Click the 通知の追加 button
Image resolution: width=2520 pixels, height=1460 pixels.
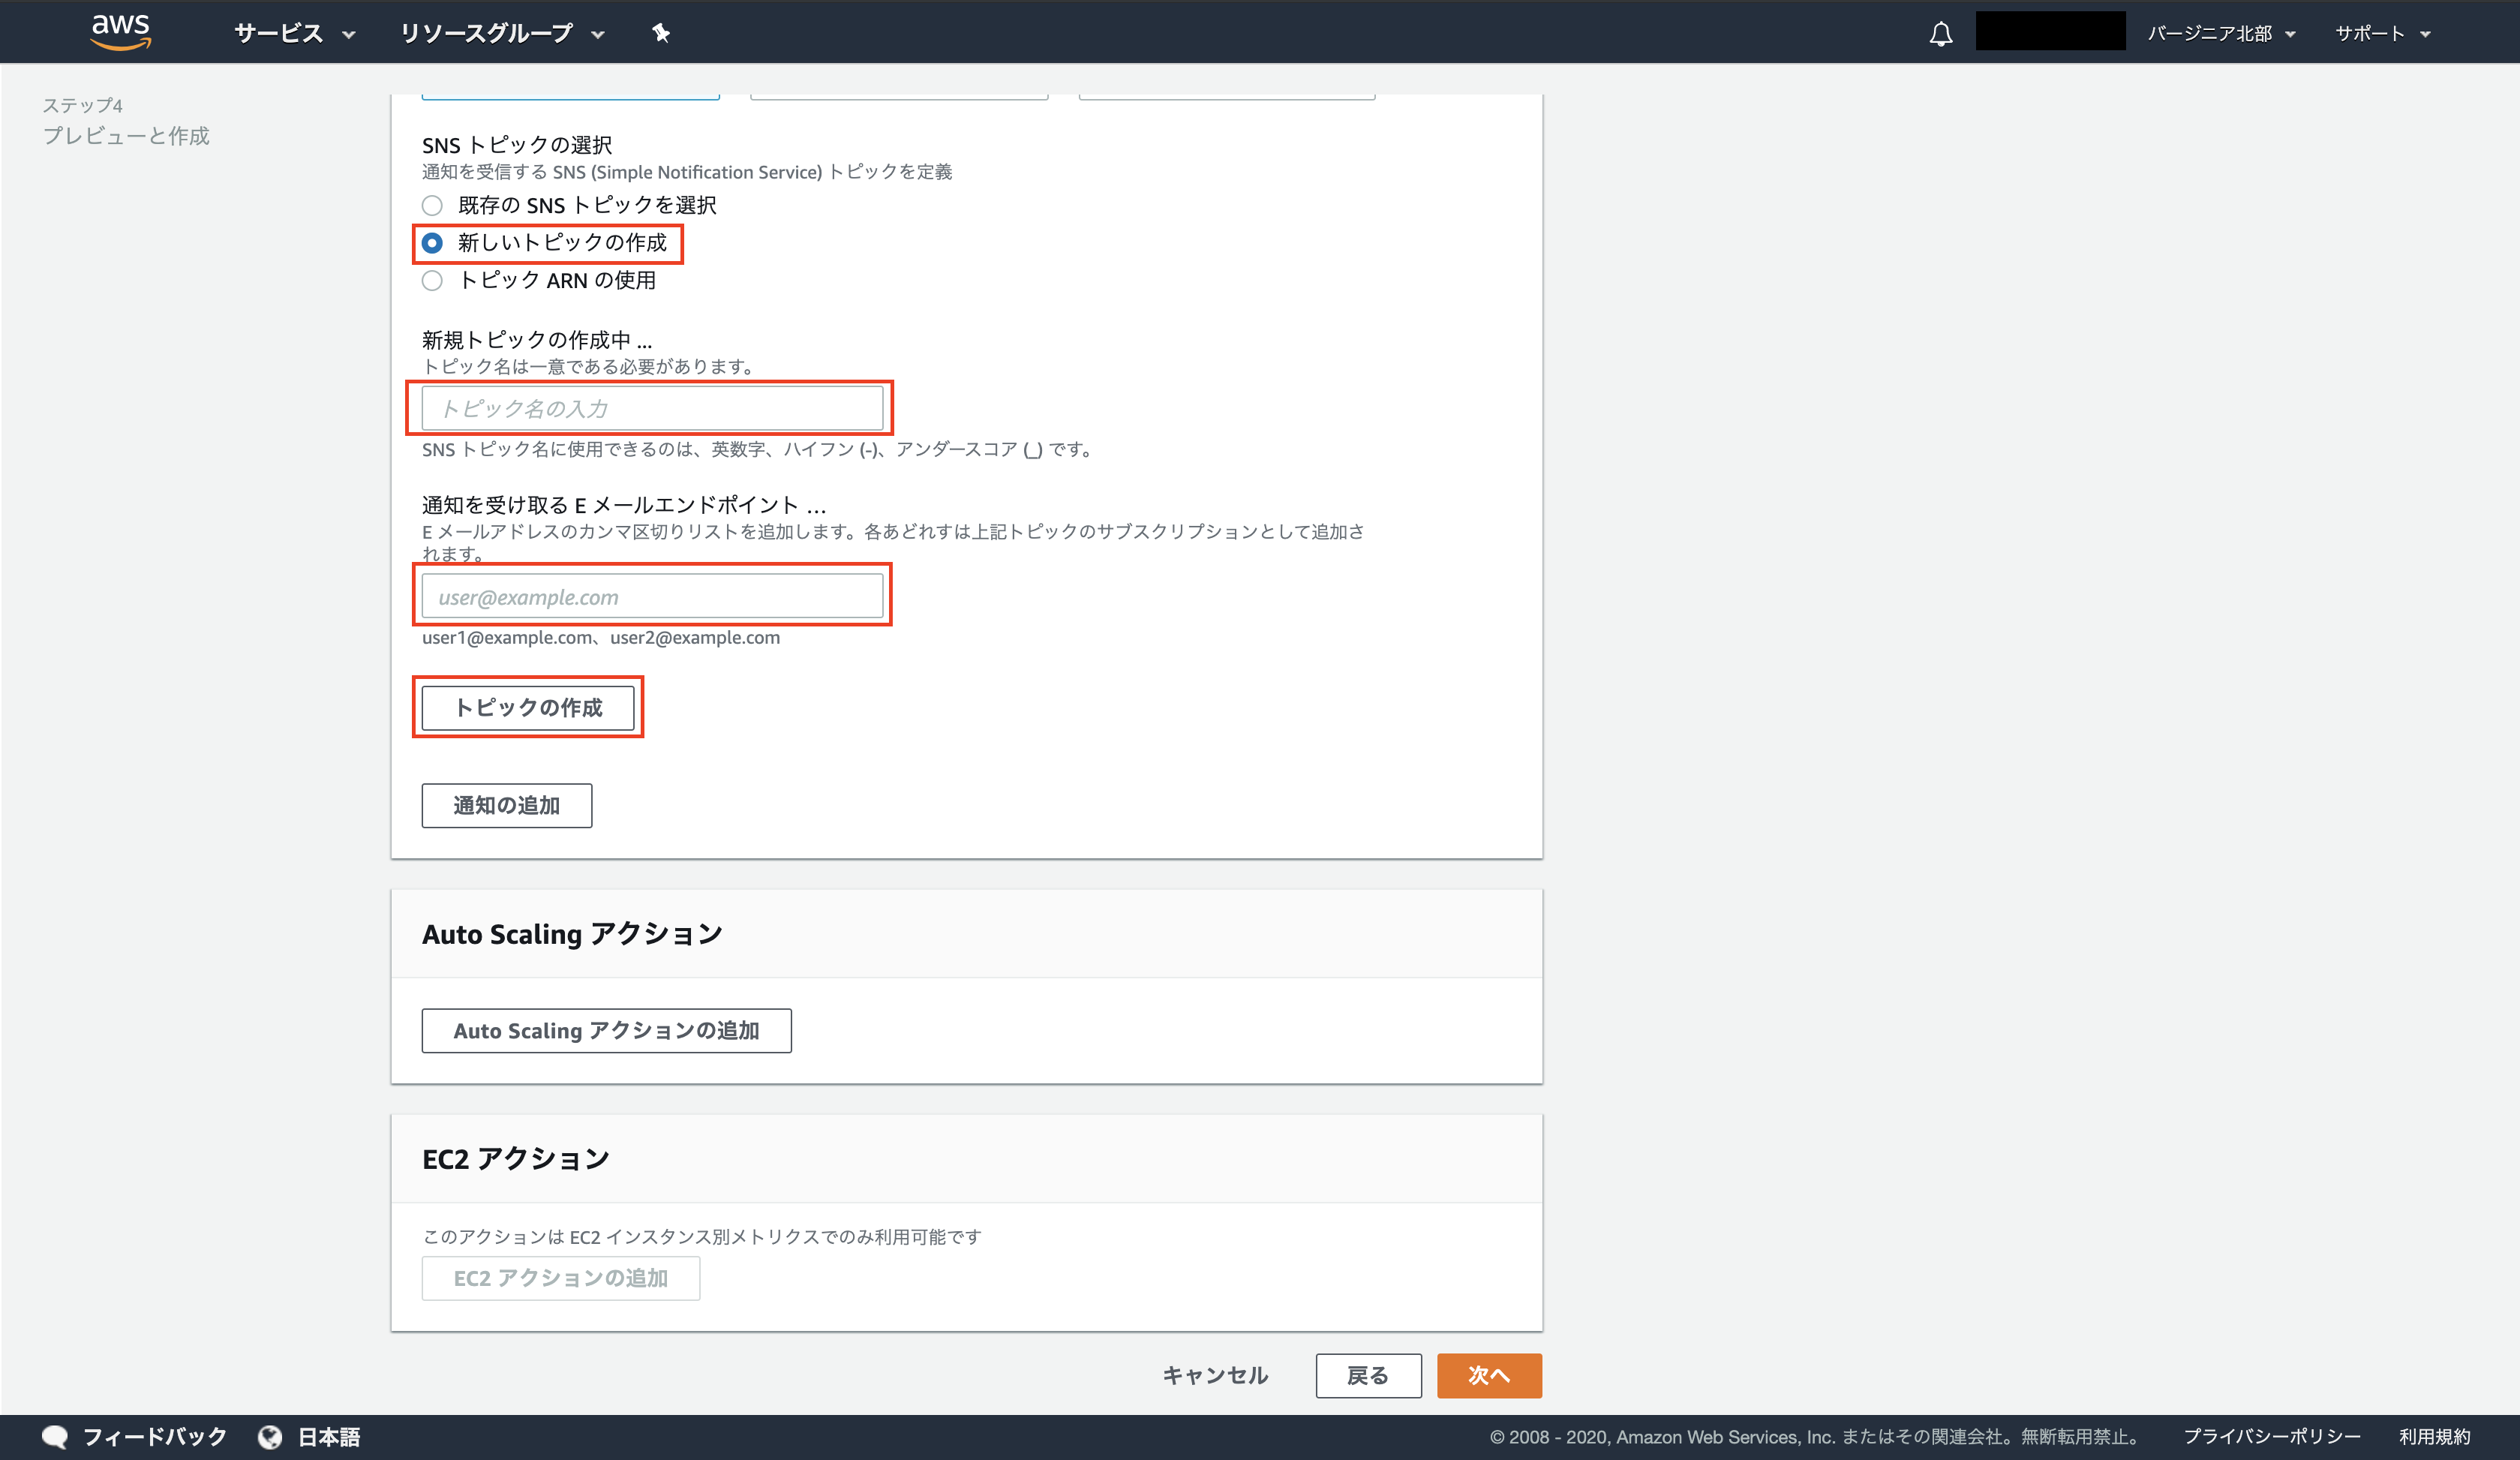tap(506, 806)
